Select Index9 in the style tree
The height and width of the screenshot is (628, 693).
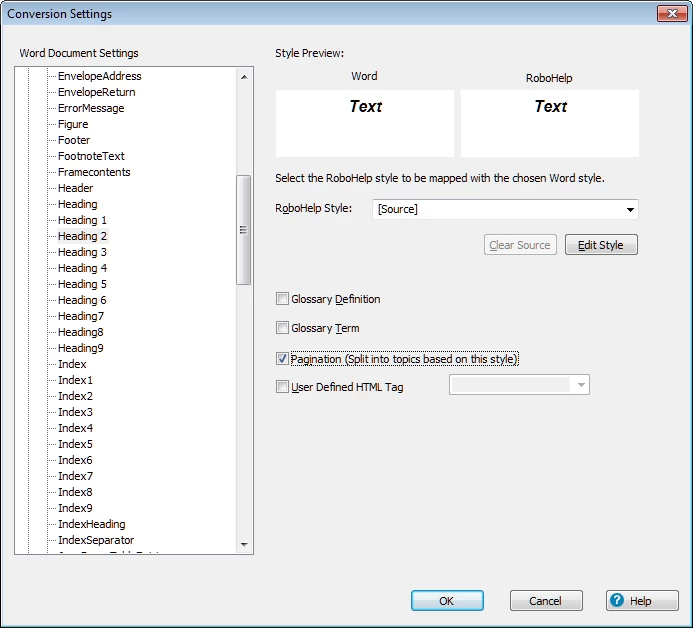pyautogui.click(x=75, y=508)
